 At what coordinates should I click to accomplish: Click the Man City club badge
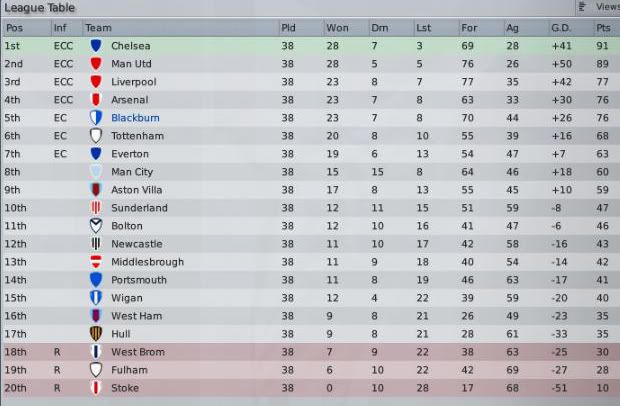click(96, 172)
